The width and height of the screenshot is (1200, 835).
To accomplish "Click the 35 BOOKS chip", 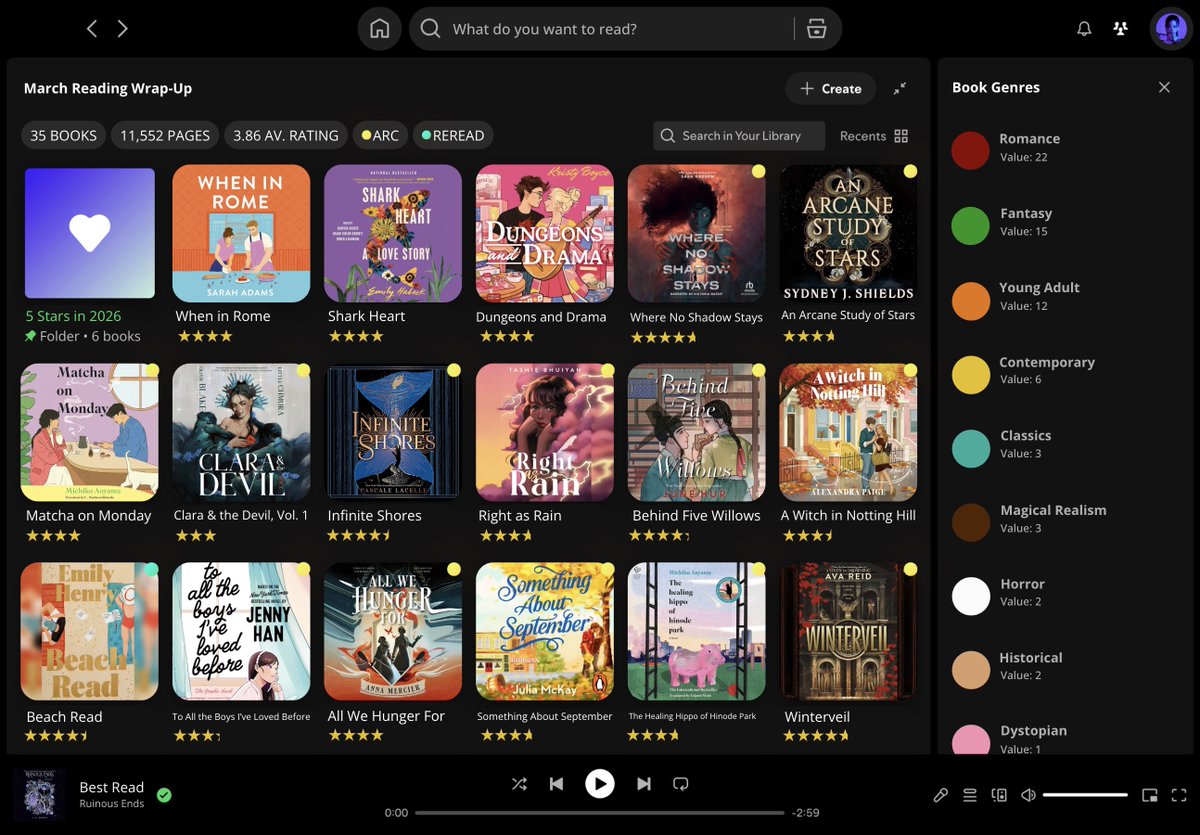I will pyautogui.click(x=63, y=135).
